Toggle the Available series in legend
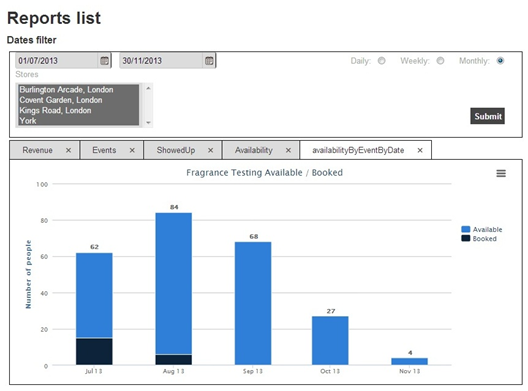 [482, 229]
